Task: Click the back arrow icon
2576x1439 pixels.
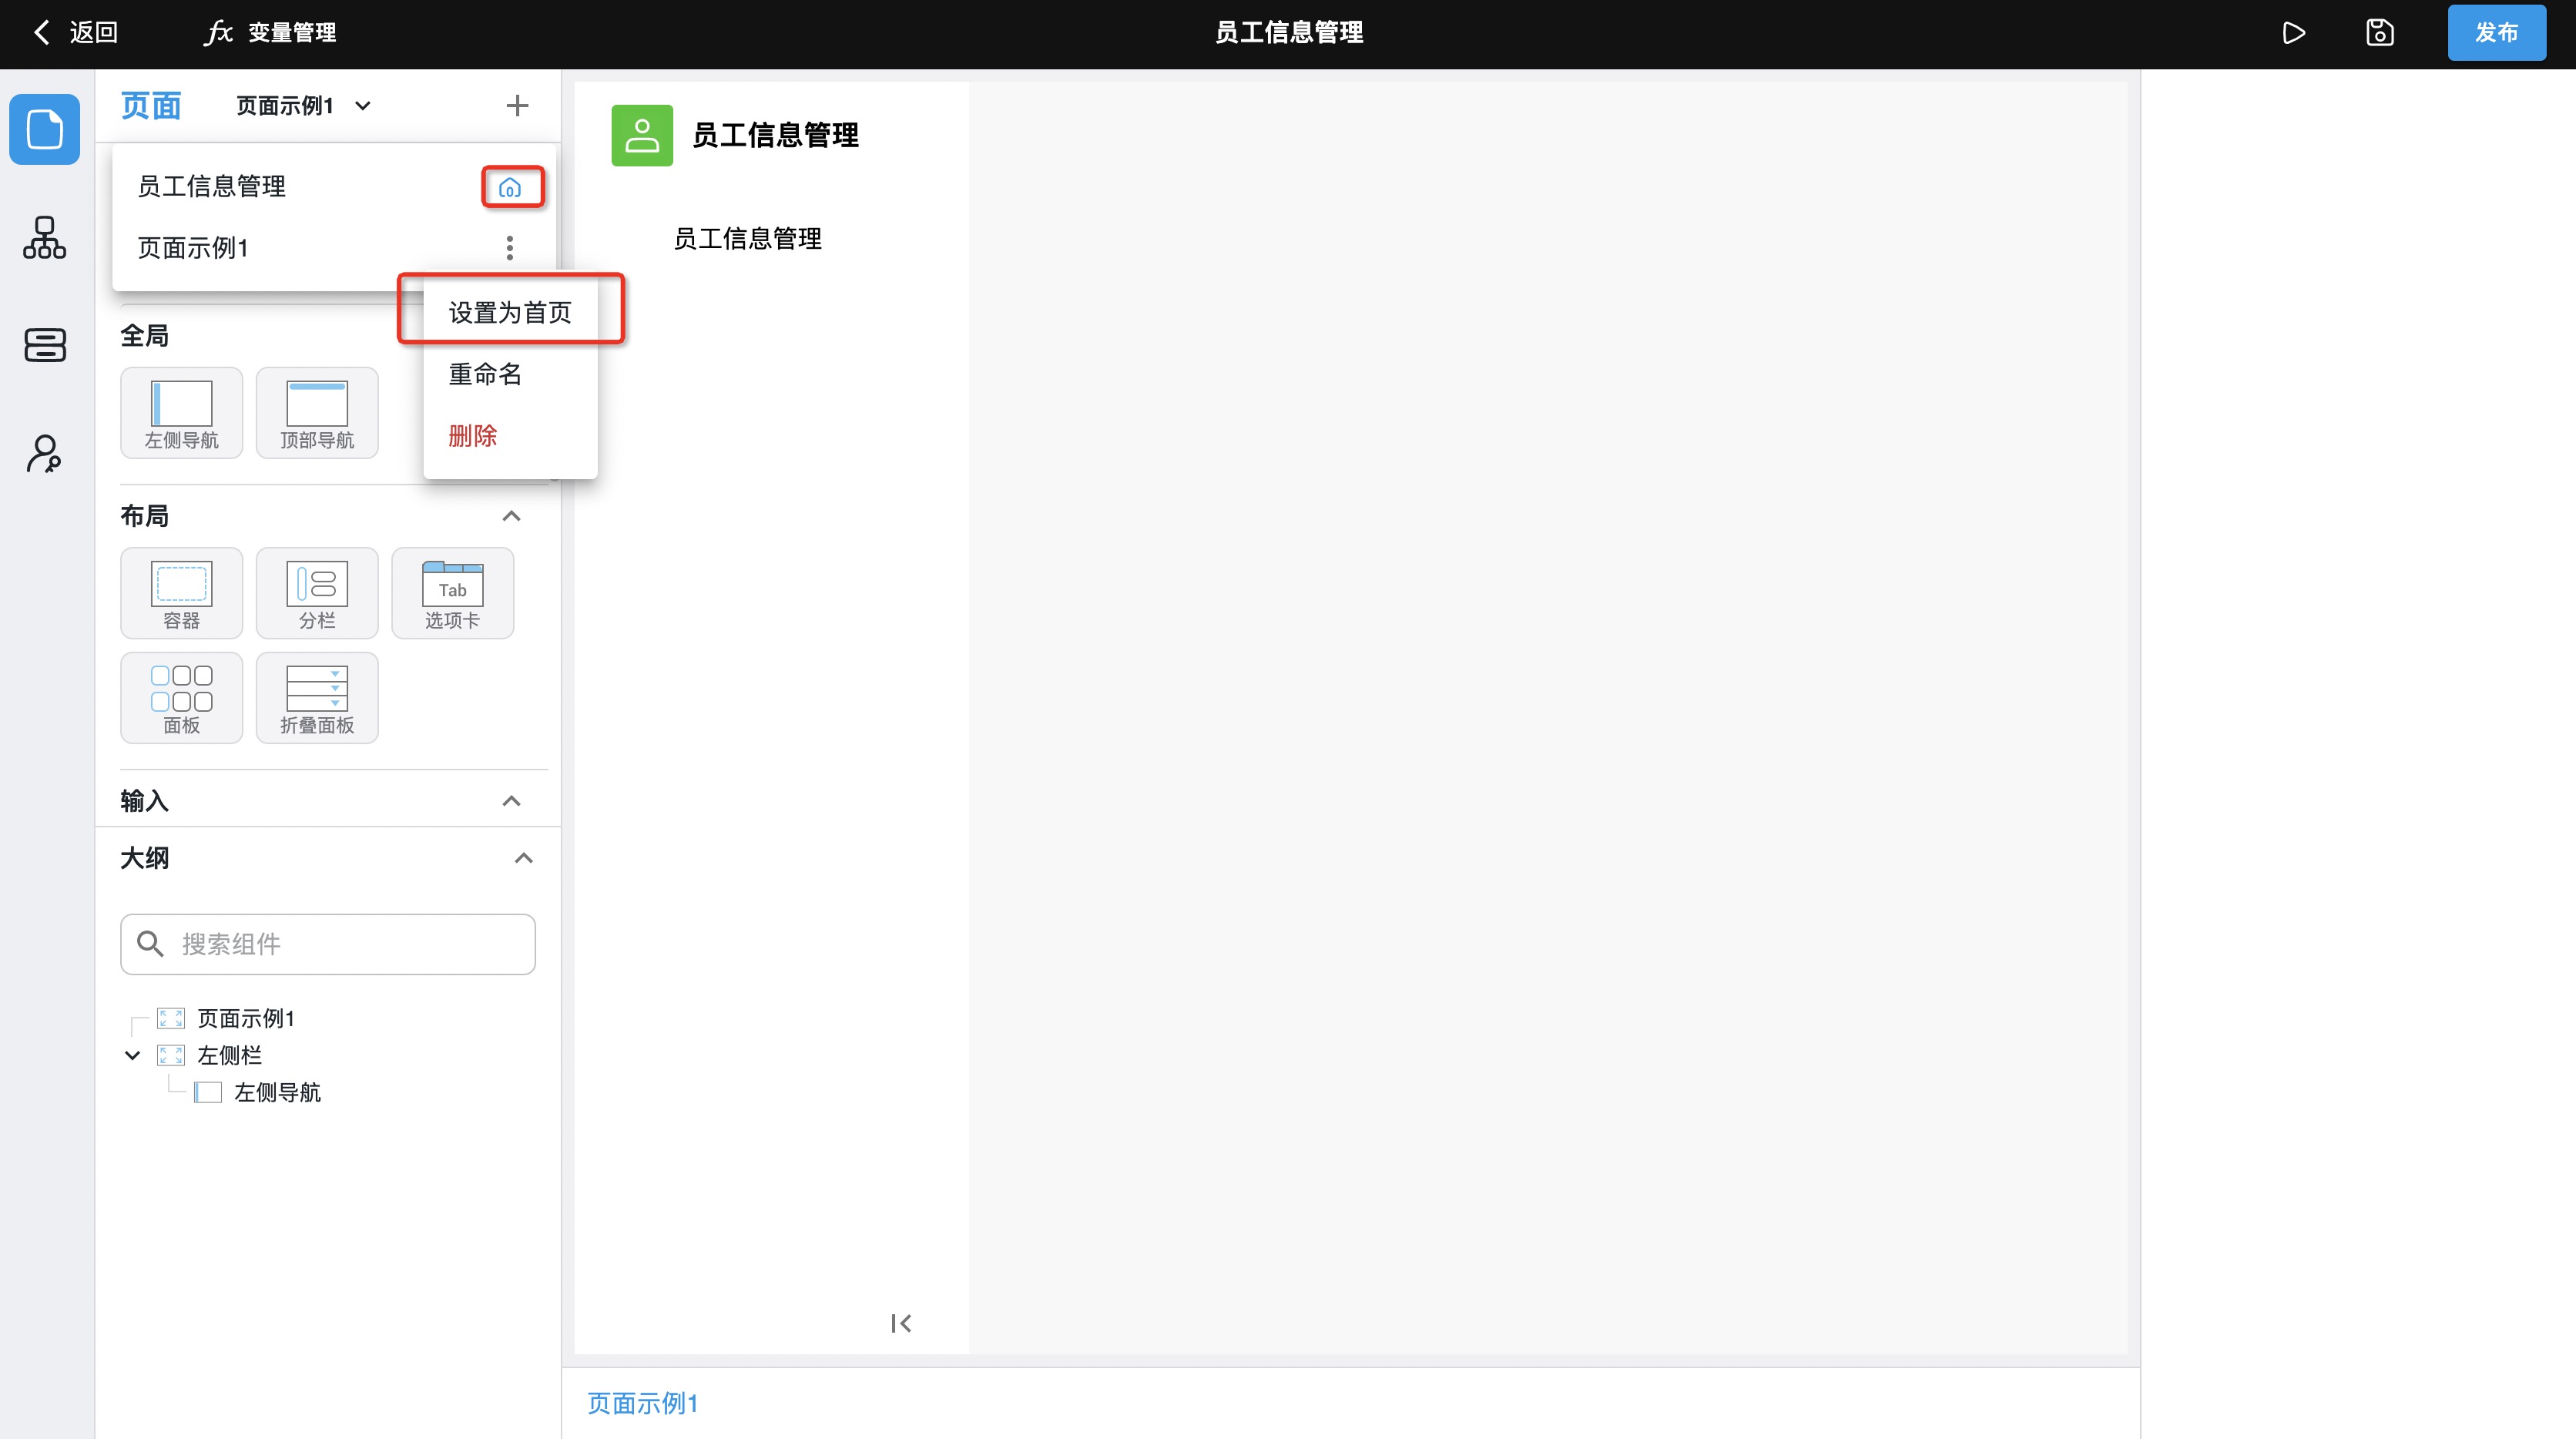Action: pos(41,32)
